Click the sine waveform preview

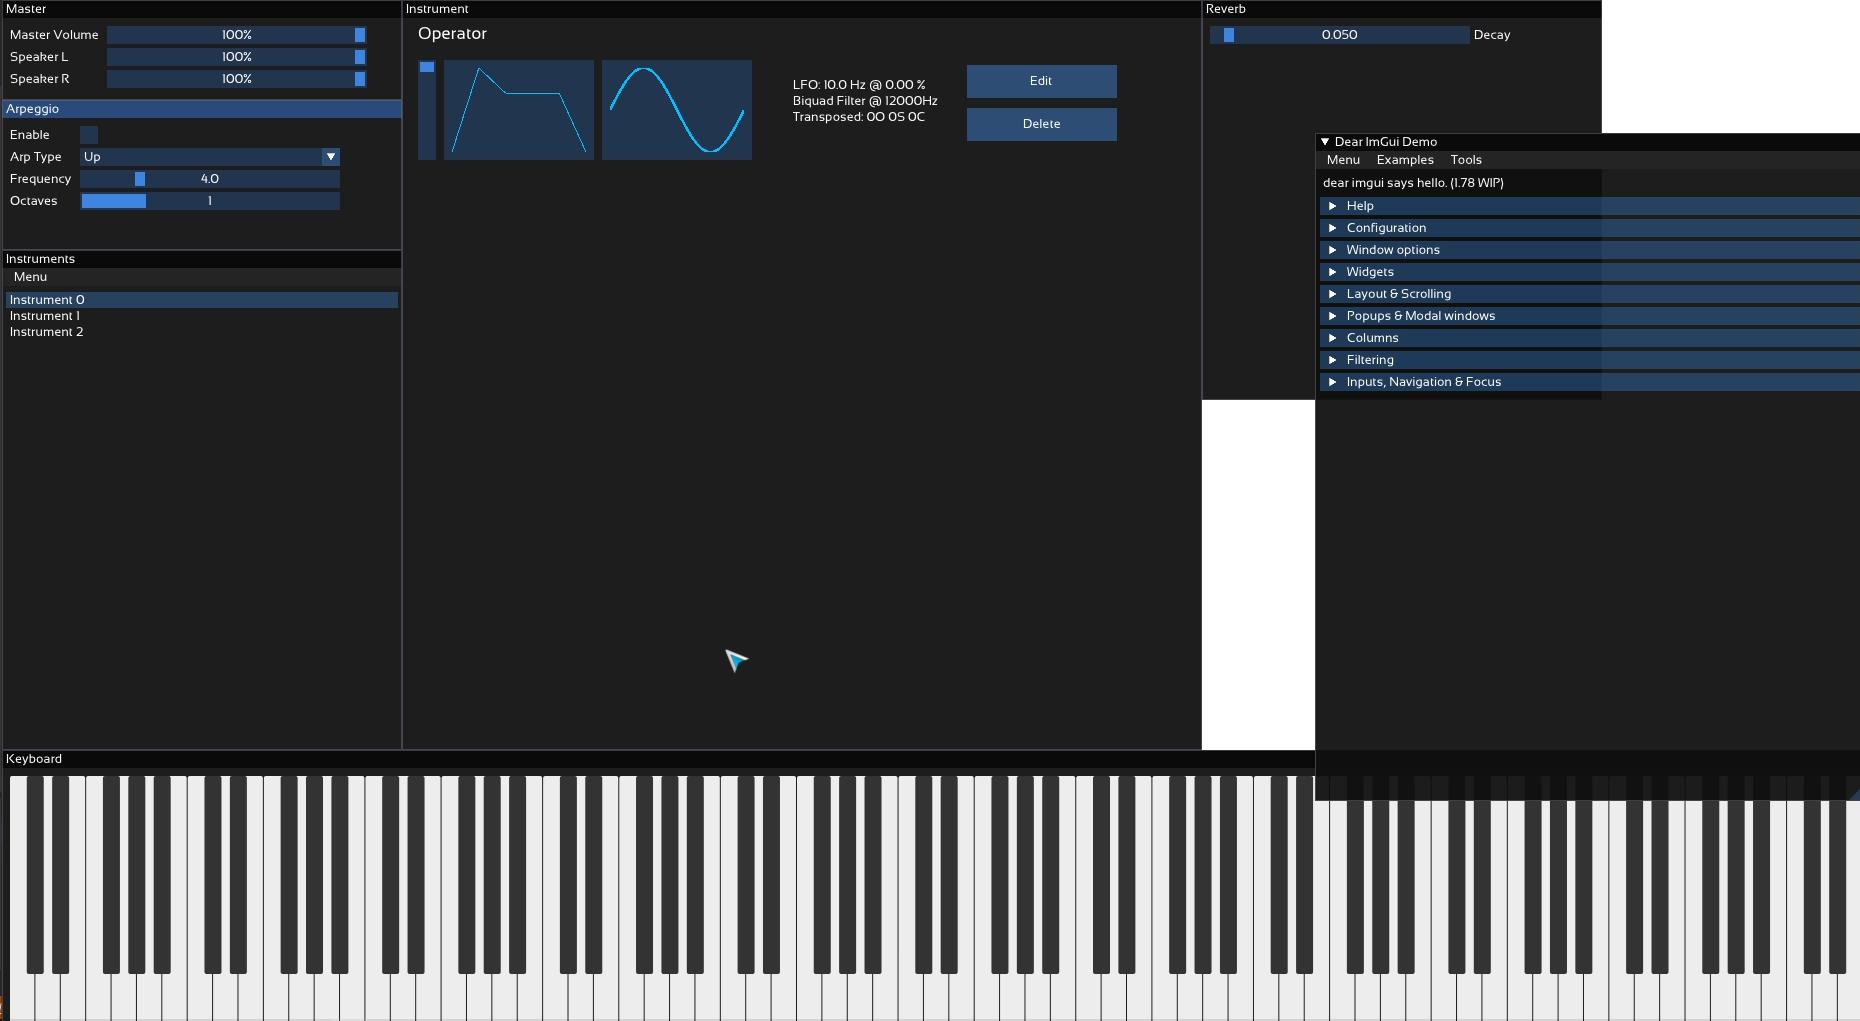pos(676,110)
